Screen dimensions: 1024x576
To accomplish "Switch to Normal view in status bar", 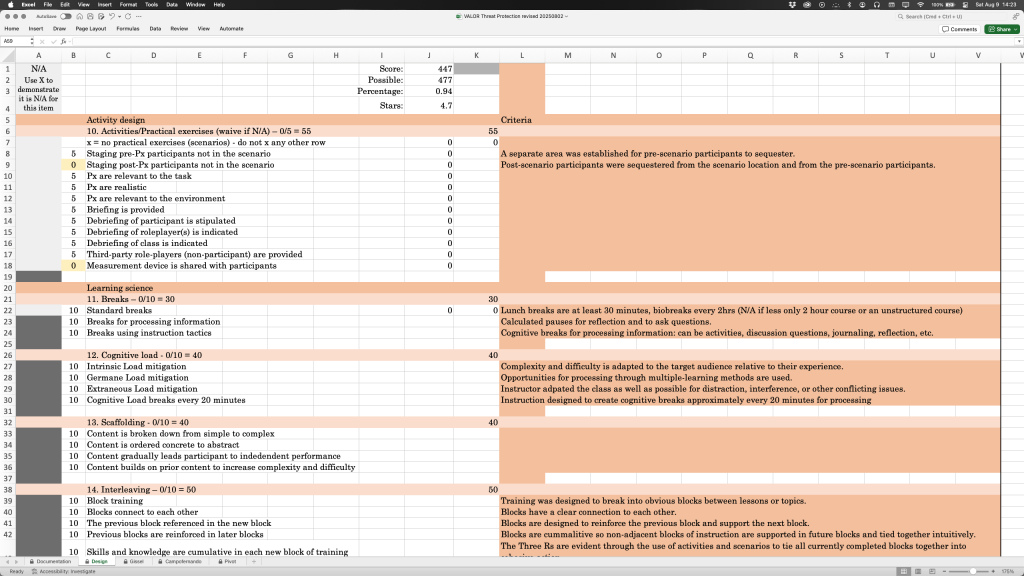I will (x=903, y=571).
